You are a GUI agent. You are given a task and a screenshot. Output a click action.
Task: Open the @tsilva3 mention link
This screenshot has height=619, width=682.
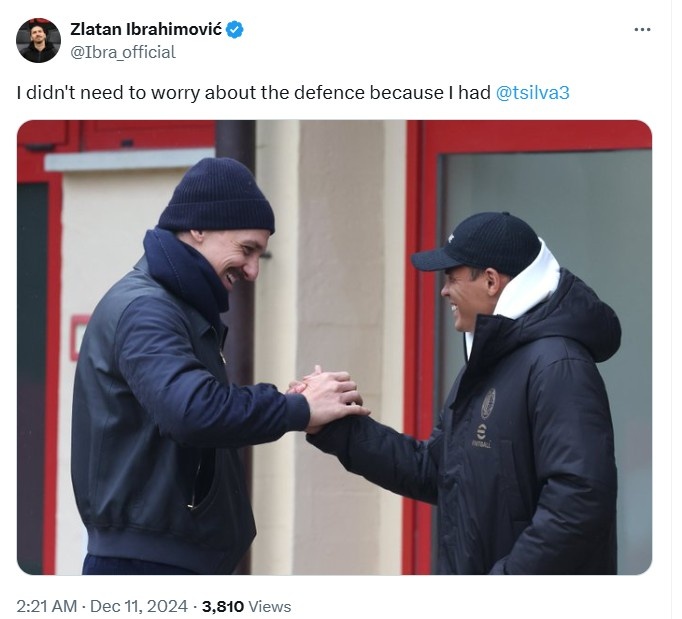pyautogui.click(x=532, y=93)
